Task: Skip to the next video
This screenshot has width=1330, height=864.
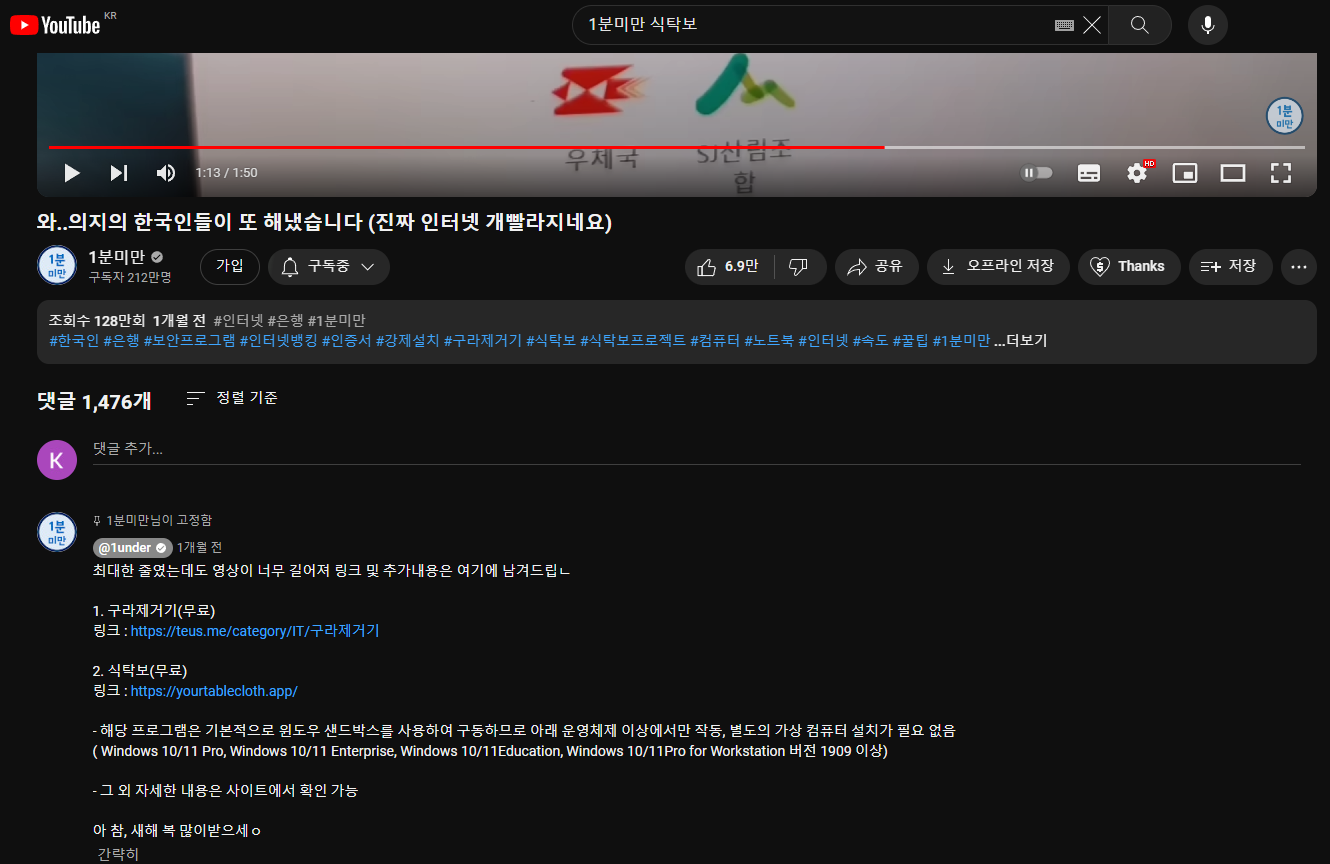Action: pyautogui.click(x=119, y=173)
